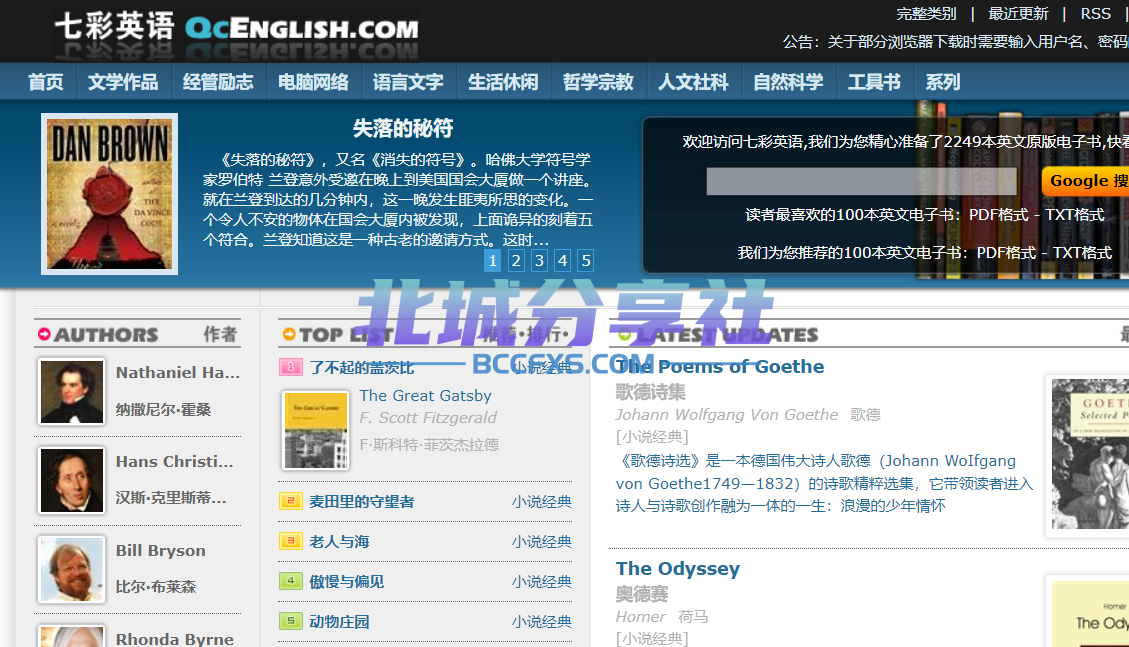Show featured slide 3
This screenshot has width=1129, height=647.
(x=539, y=261)
